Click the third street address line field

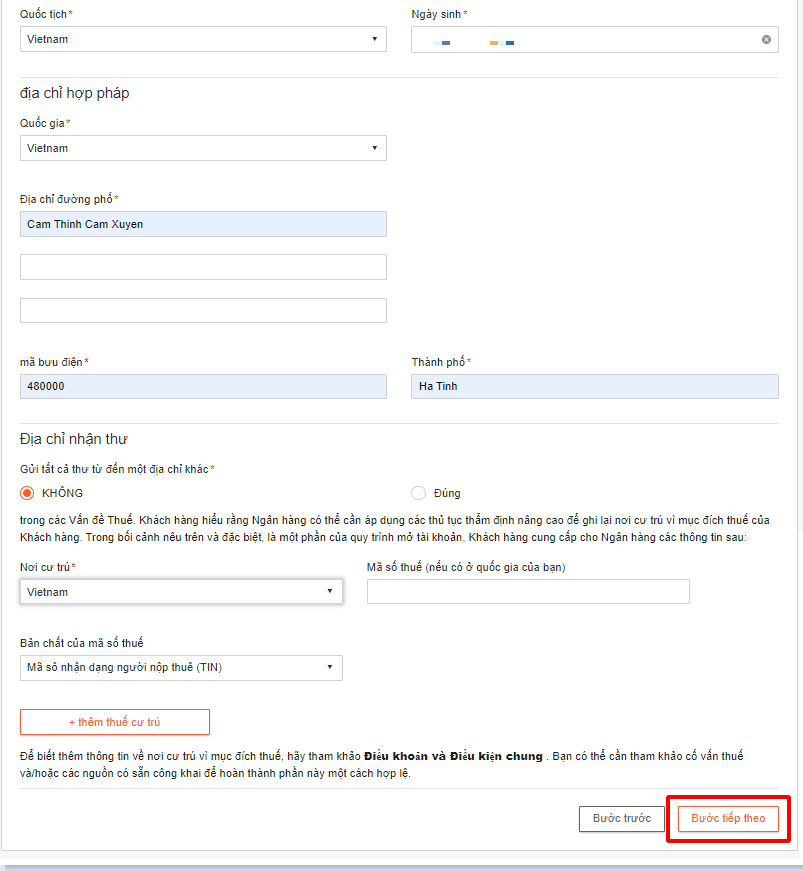point(203,311)
